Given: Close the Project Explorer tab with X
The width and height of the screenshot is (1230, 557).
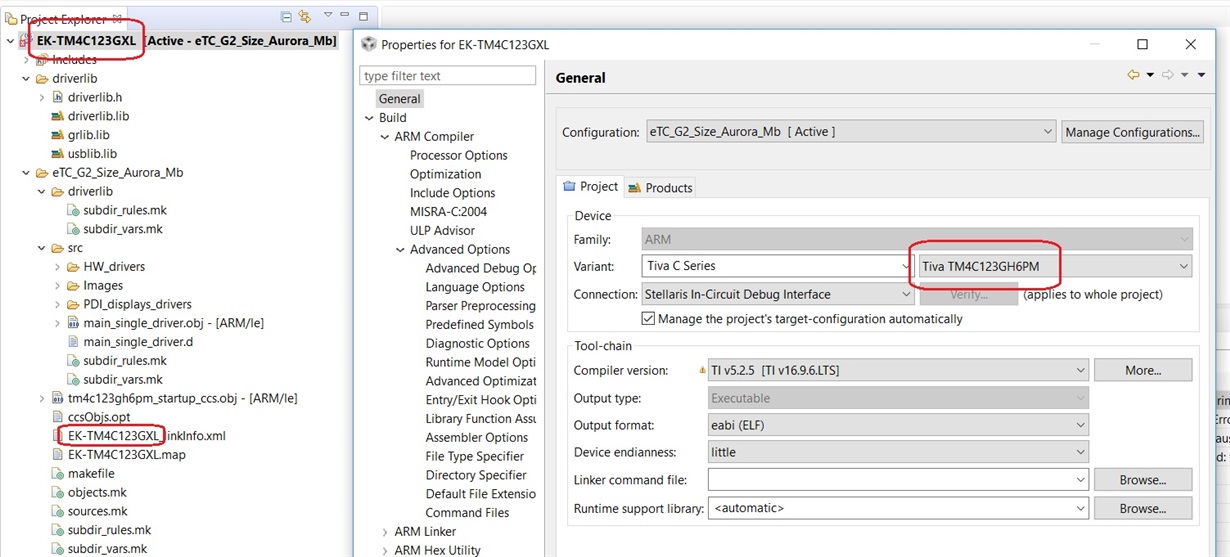Looking at the screenshot, I should (x=117, y=19).
